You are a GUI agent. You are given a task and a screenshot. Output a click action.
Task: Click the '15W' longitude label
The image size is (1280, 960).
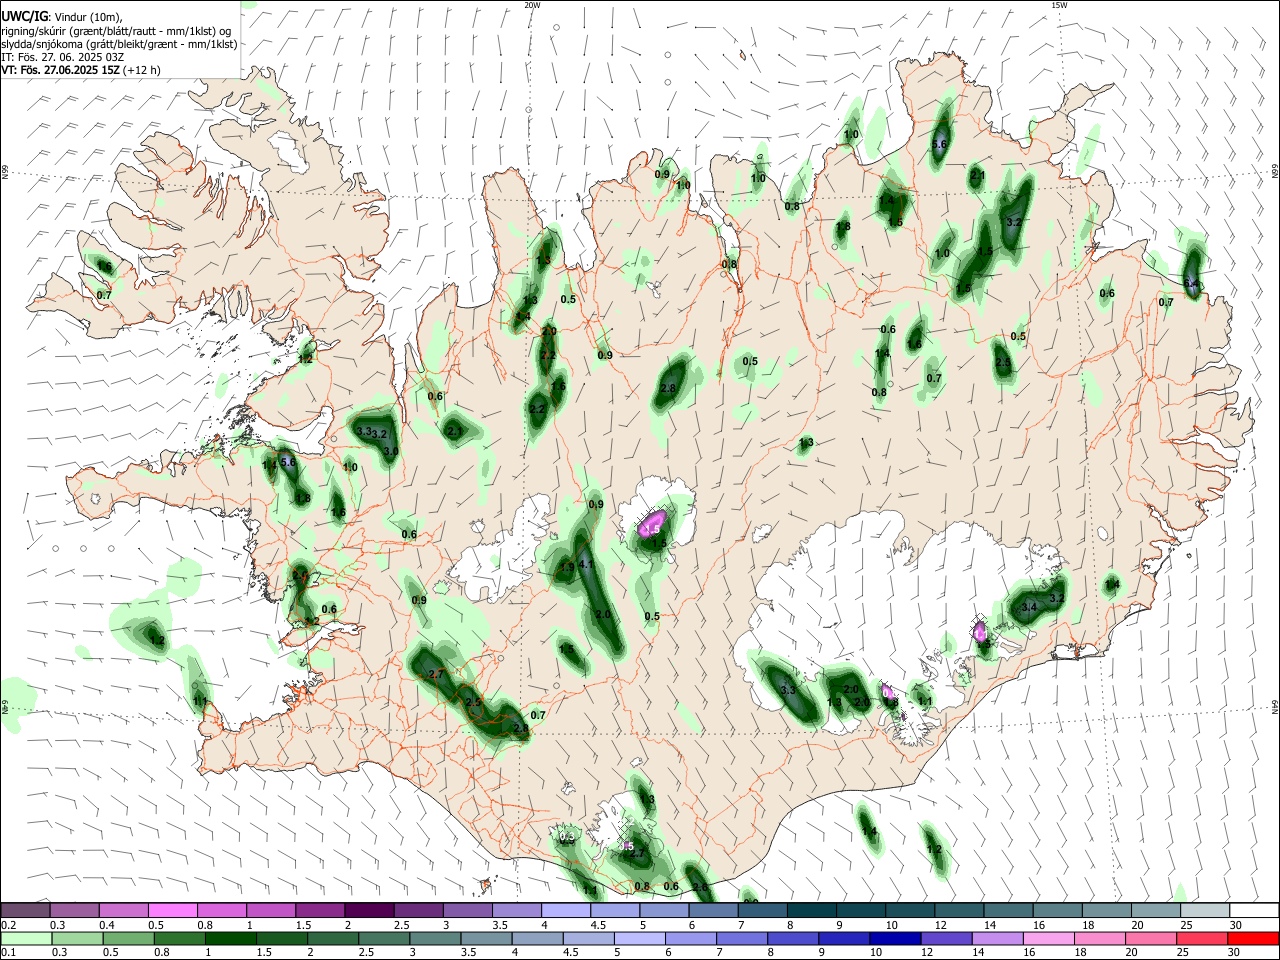(x=1058, y=5)
